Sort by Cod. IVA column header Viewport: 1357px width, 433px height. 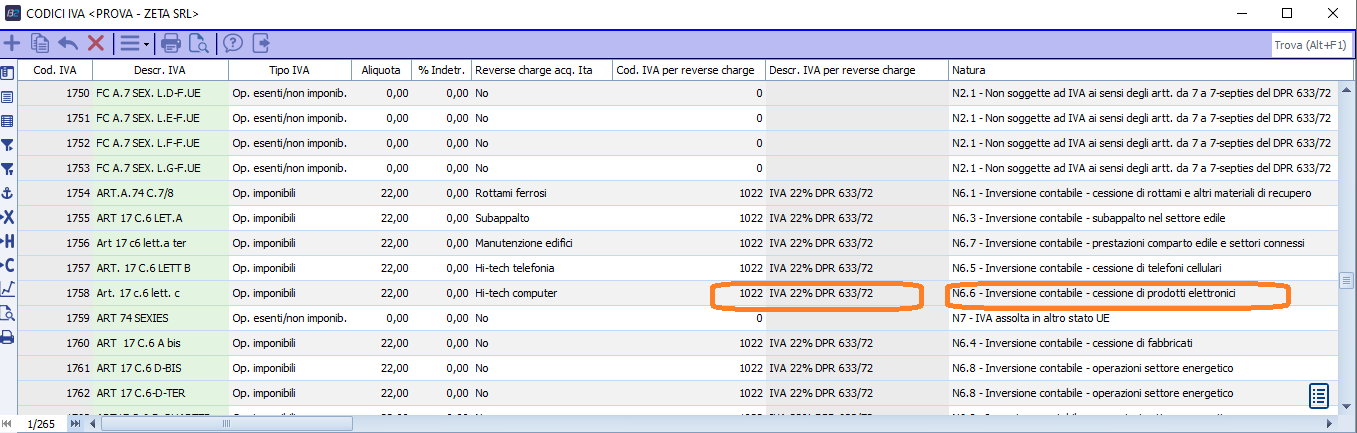tap(56, 71)
